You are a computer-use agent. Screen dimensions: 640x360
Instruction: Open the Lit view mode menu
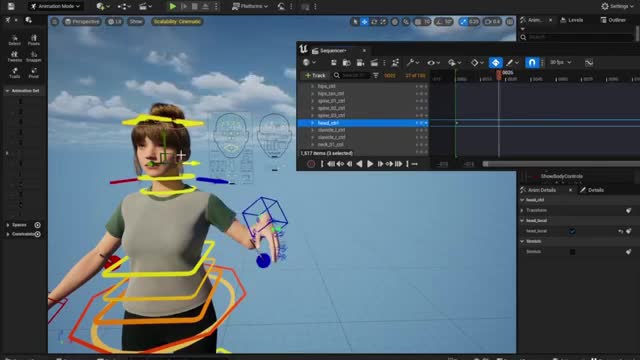[x=115, y=22]
